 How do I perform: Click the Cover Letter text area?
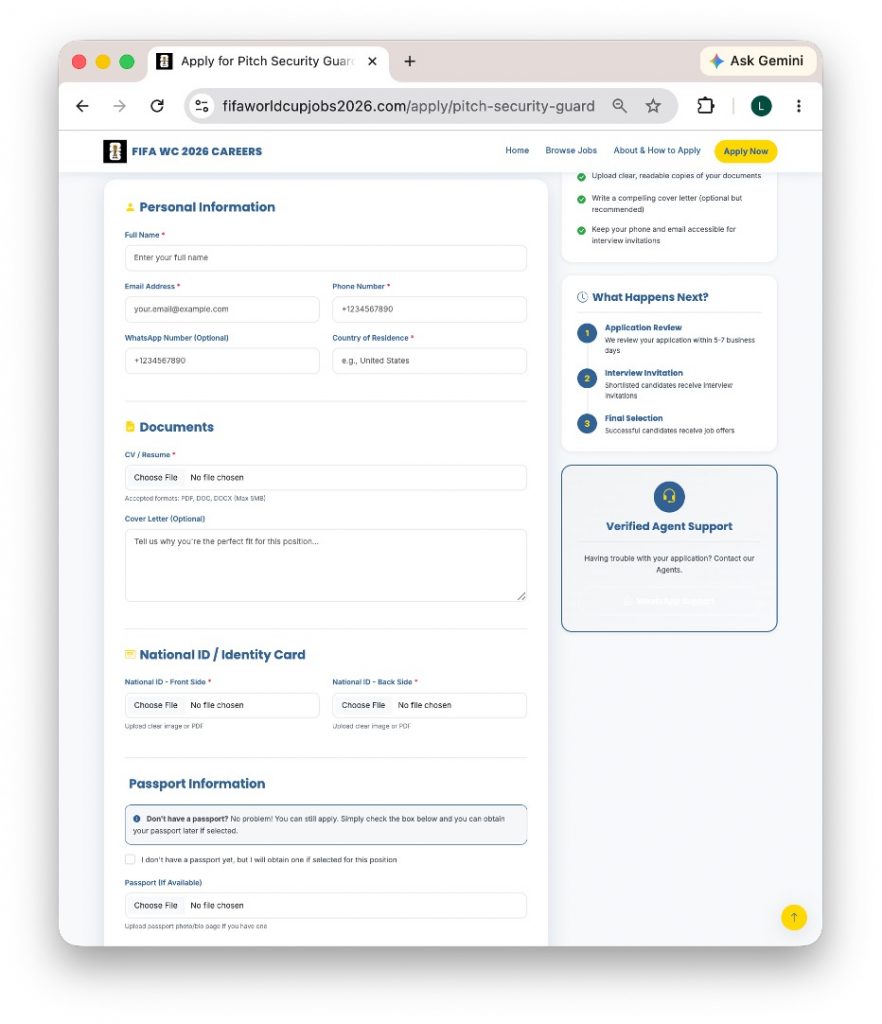pyautogui.click(x=326, y=566)
